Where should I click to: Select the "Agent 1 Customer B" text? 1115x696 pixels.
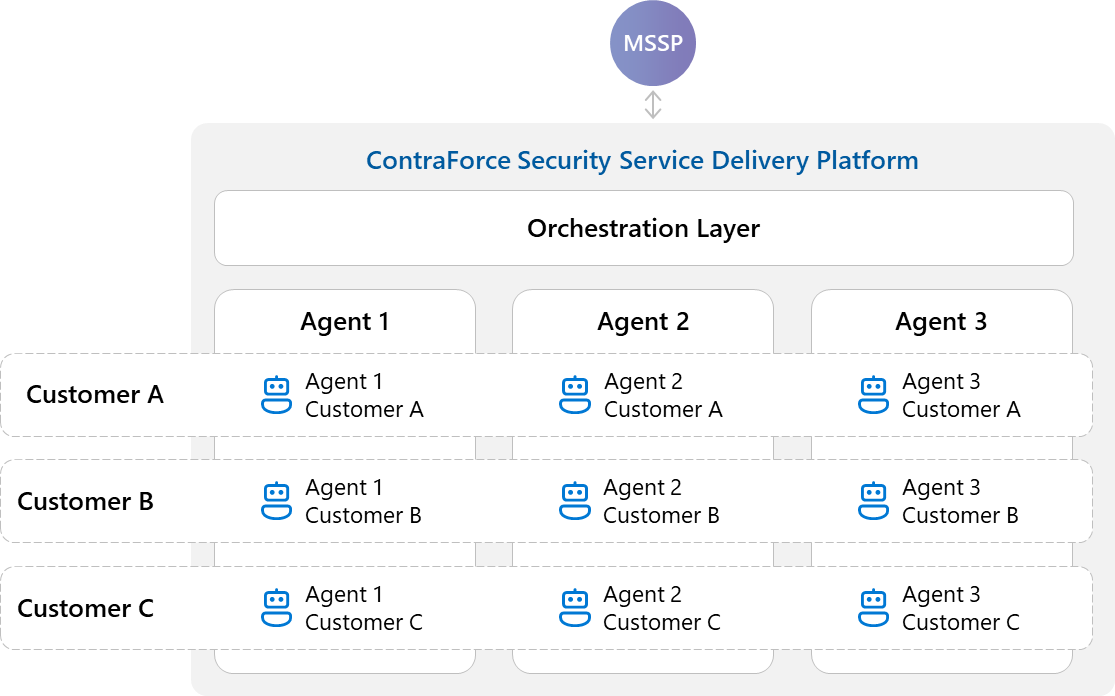click(363, 501)
